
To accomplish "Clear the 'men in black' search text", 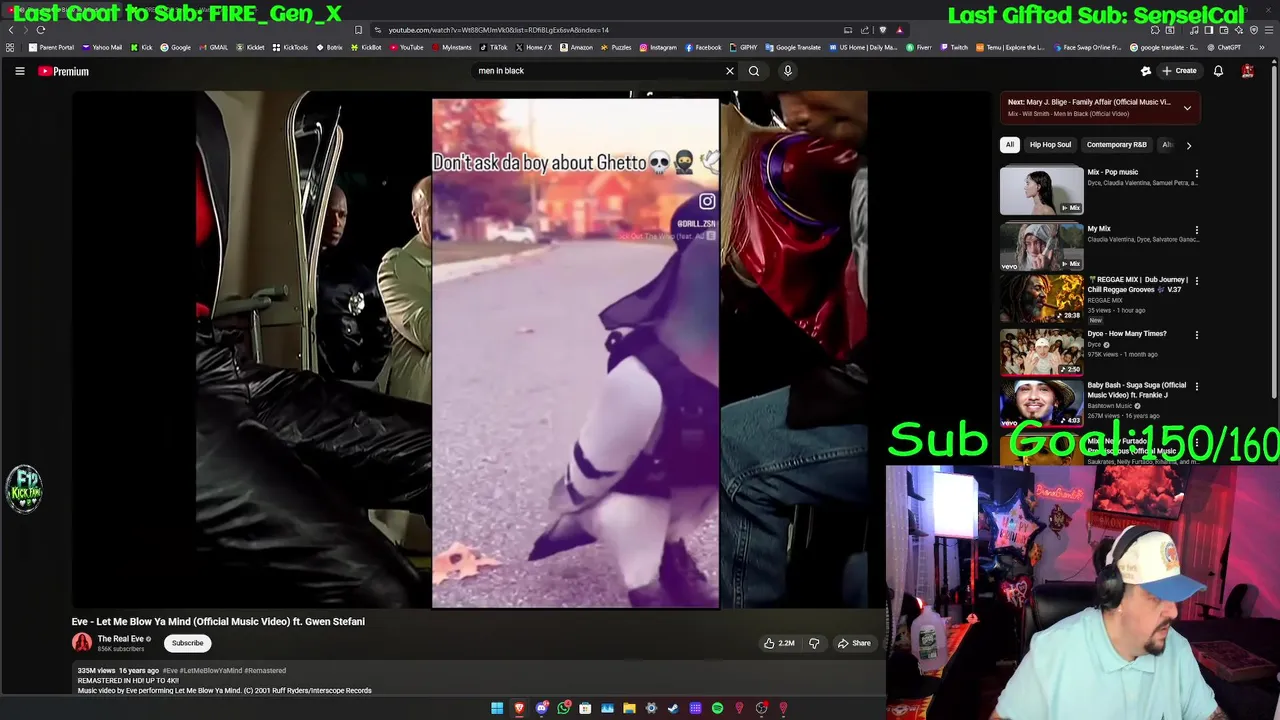I will (729, 71).
